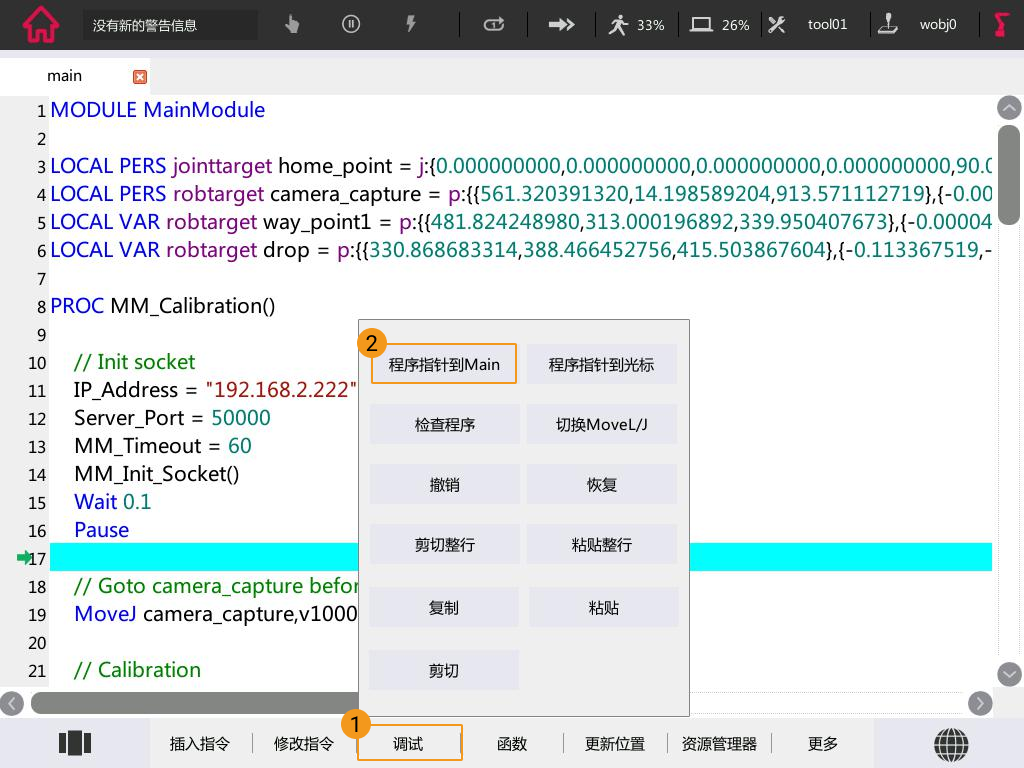The image size is (1024, 768).
Task: Toggle the motor power lightning icon
Action: click(410, 25)
